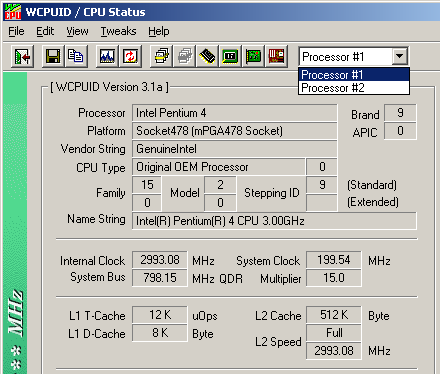Click the red arrows refresh icon
The height and width of the screenshot is (374, 440).
click(130, 57)
